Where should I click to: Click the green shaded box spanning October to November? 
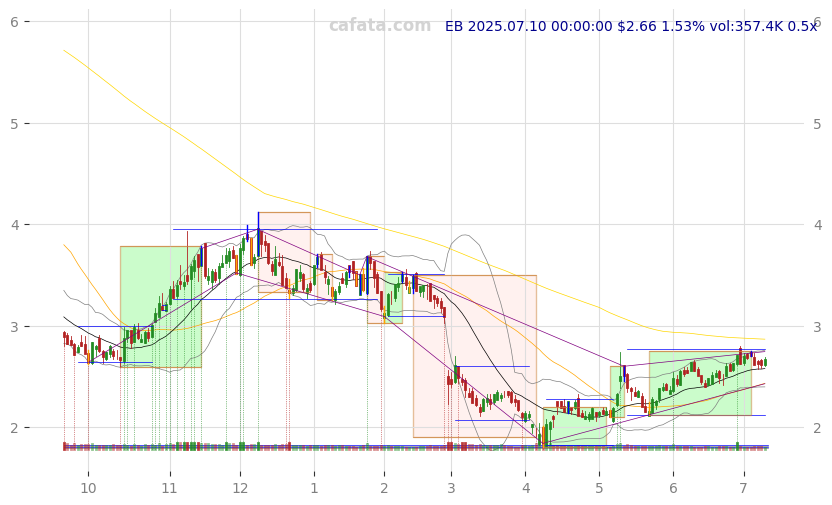(x=161, y=307)
